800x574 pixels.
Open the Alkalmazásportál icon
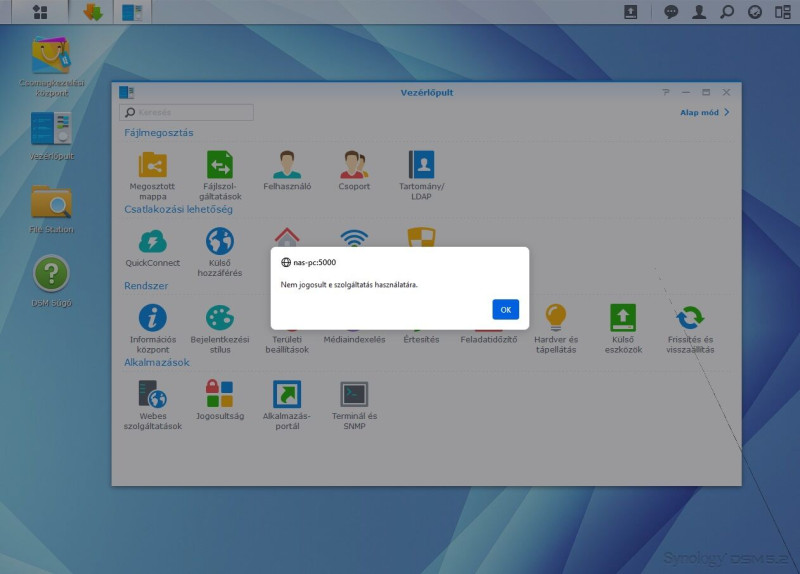287,394
